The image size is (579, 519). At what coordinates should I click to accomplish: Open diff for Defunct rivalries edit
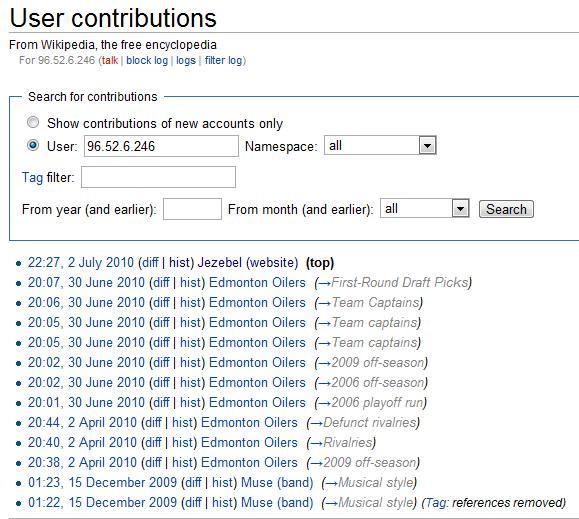tap(153, 422)
